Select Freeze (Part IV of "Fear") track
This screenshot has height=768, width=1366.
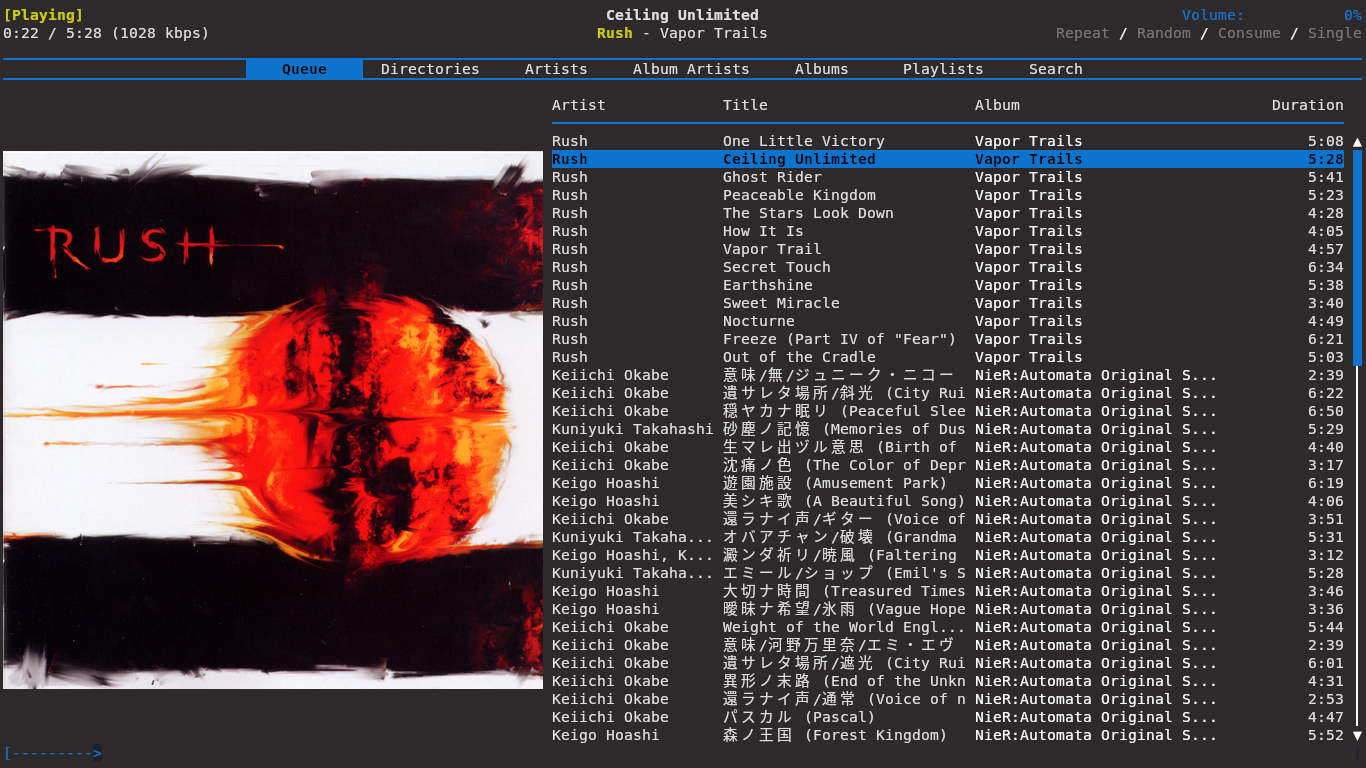[948, 339]
